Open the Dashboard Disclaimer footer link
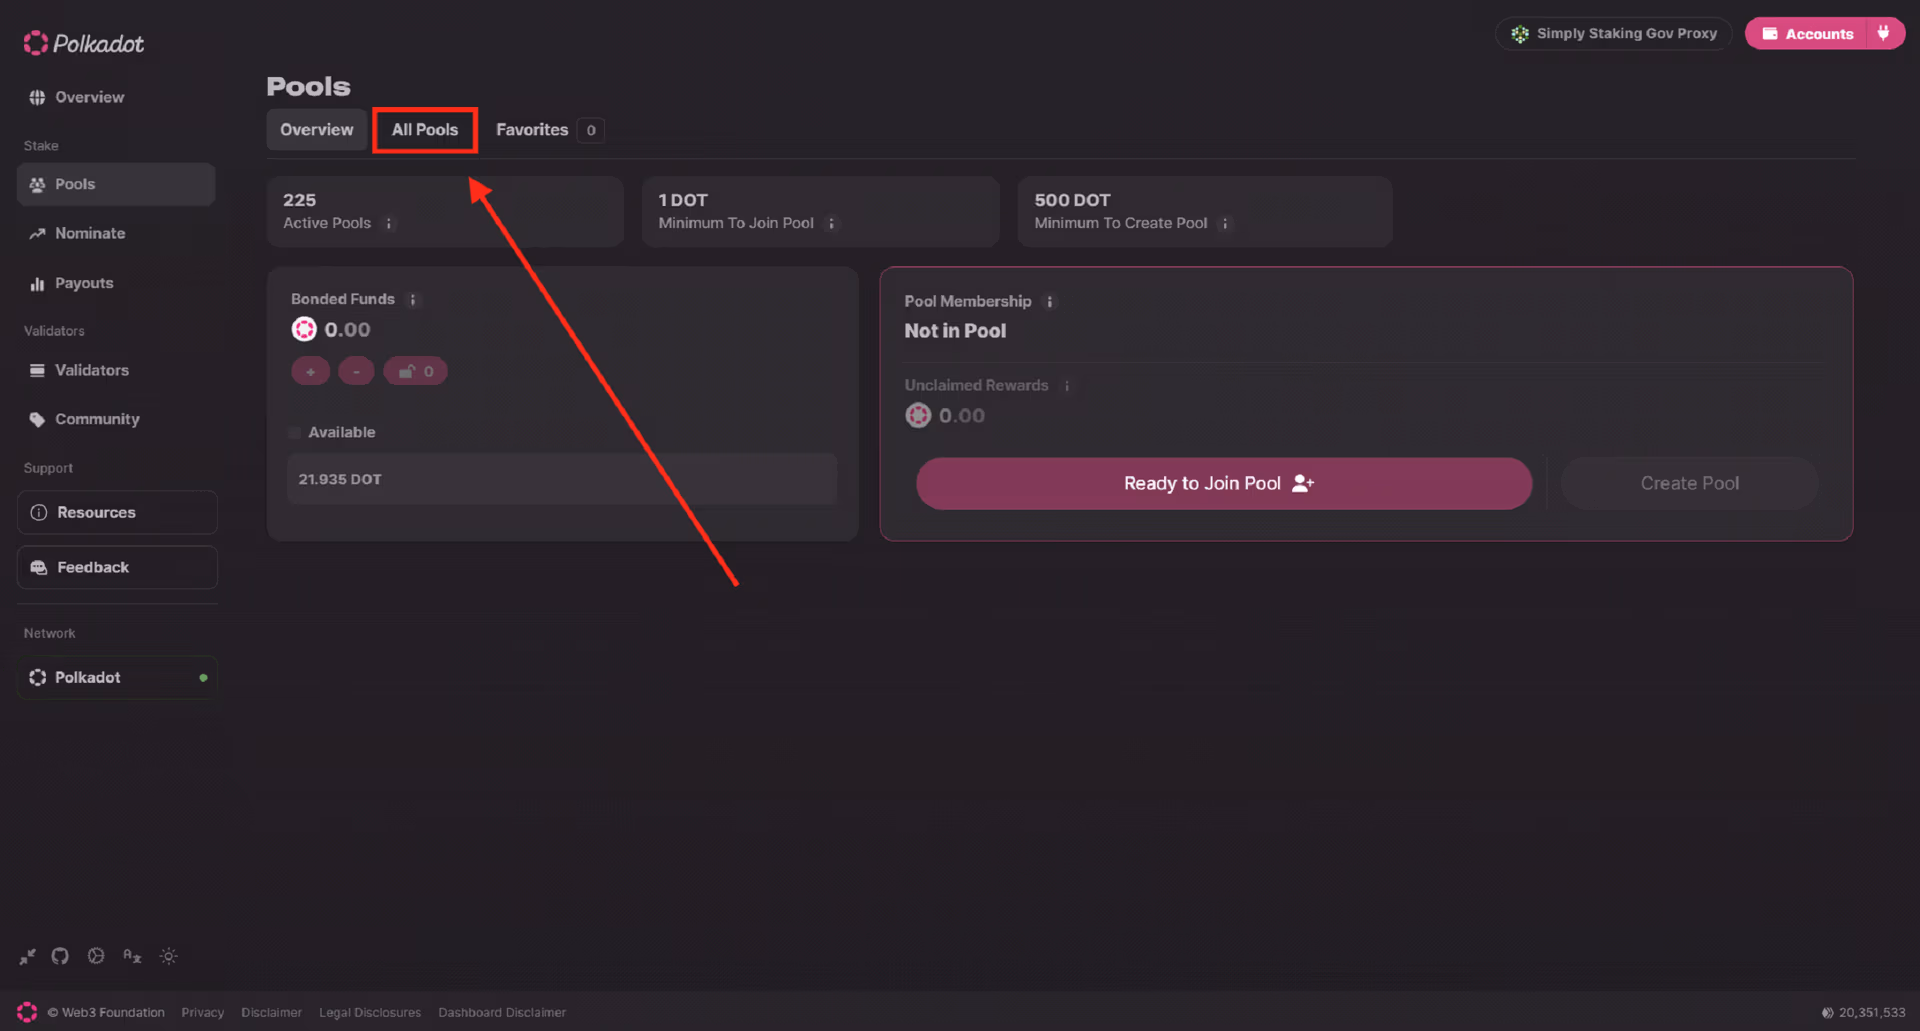 502,1012
